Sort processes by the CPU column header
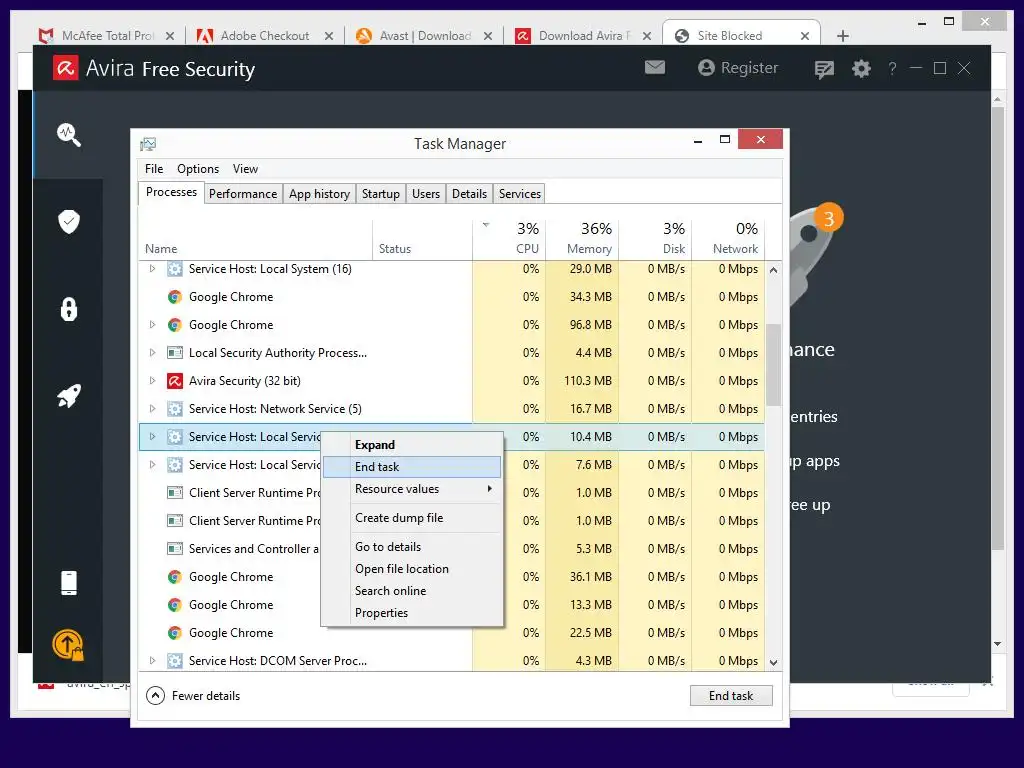 509,238
